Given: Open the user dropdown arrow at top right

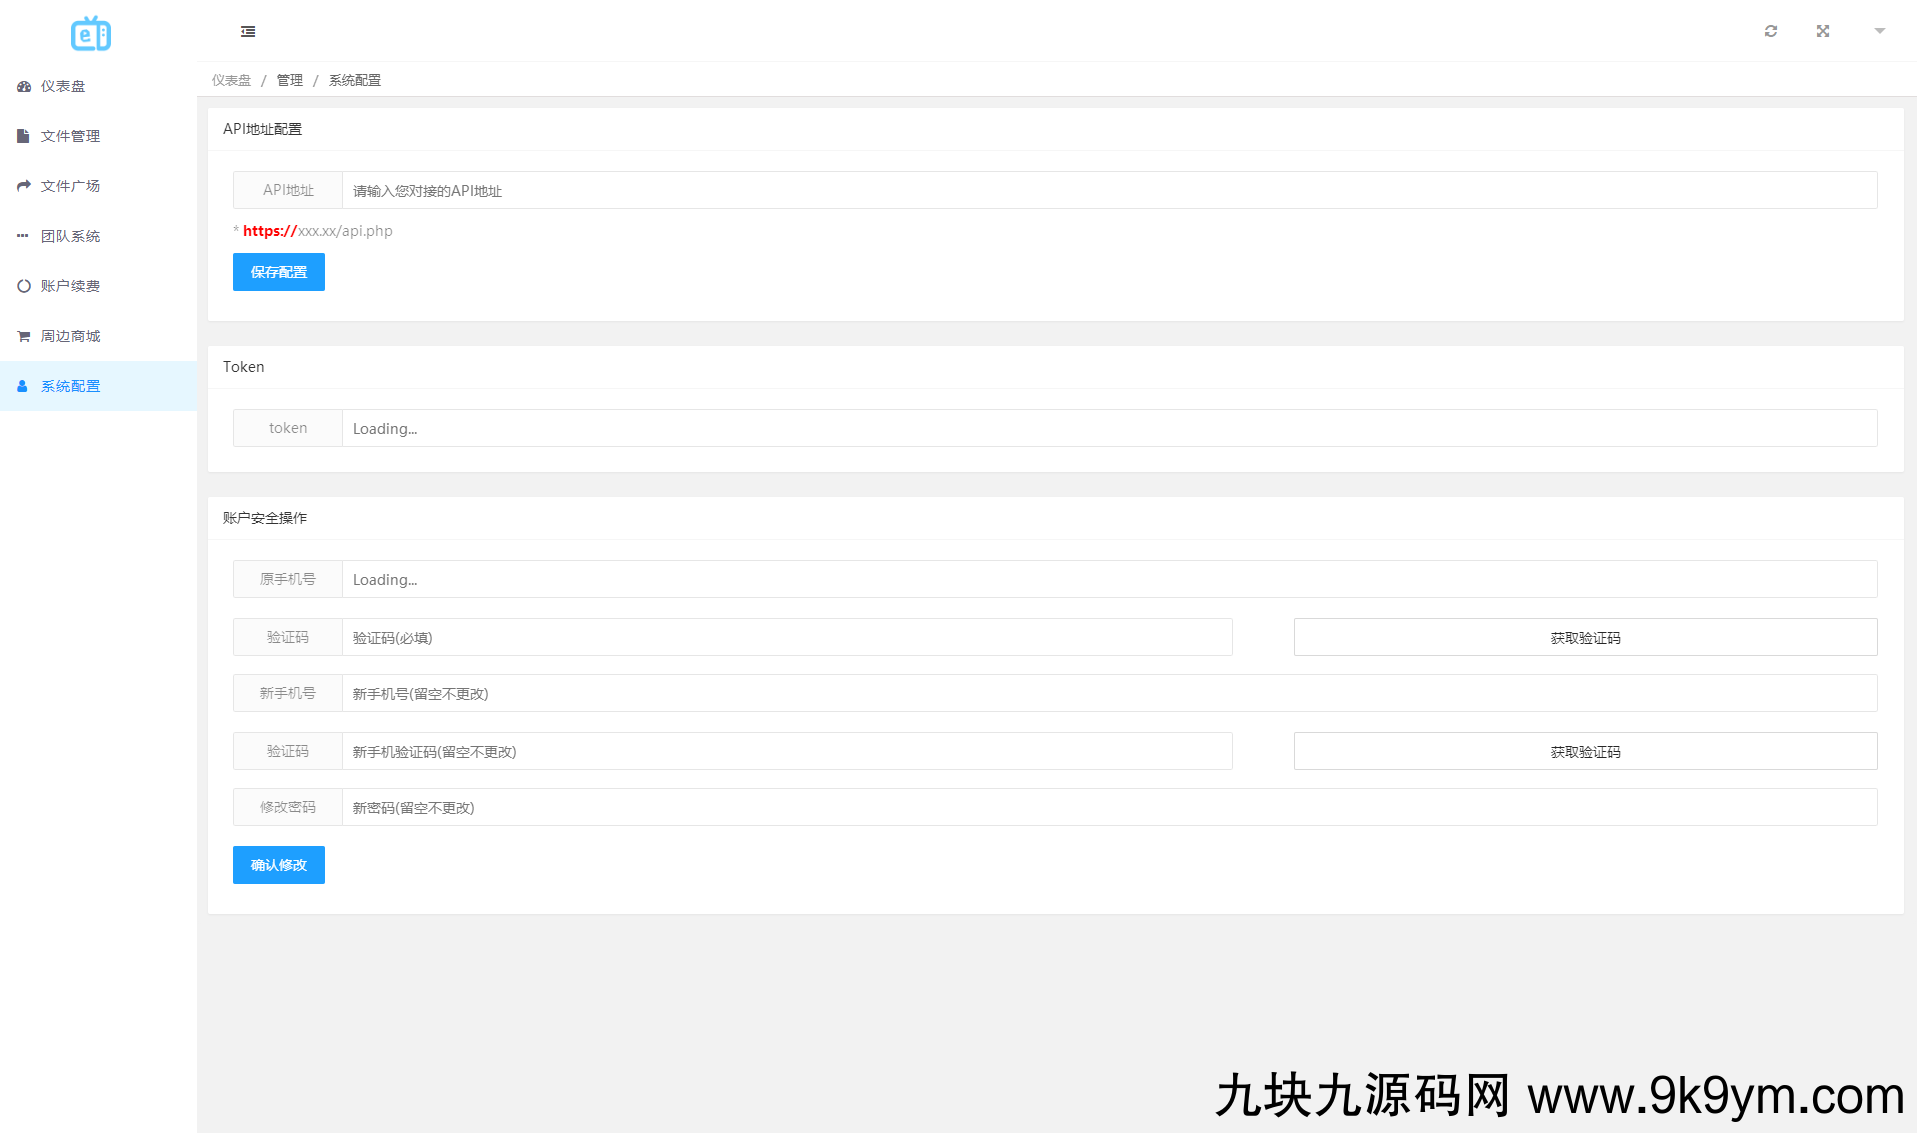Looking at the screenshot, I should click(x=1879, y=31).
